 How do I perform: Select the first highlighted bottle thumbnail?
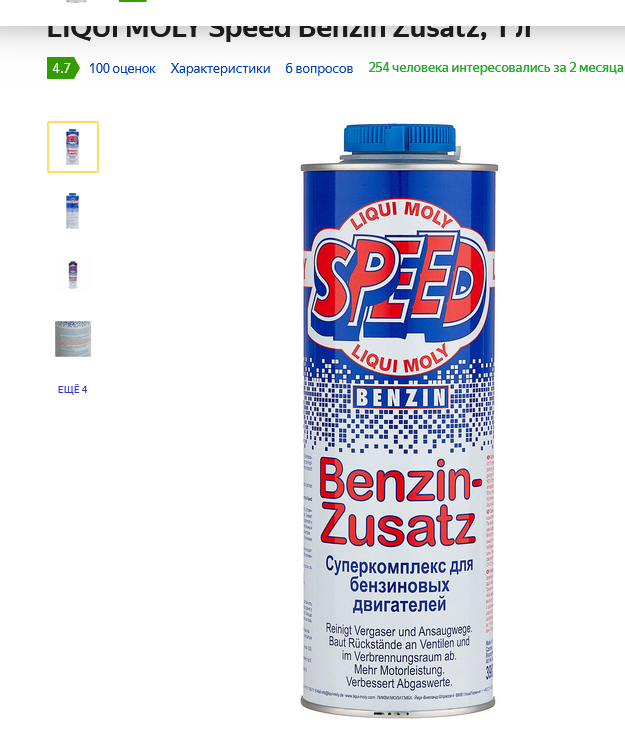(73, 147)
